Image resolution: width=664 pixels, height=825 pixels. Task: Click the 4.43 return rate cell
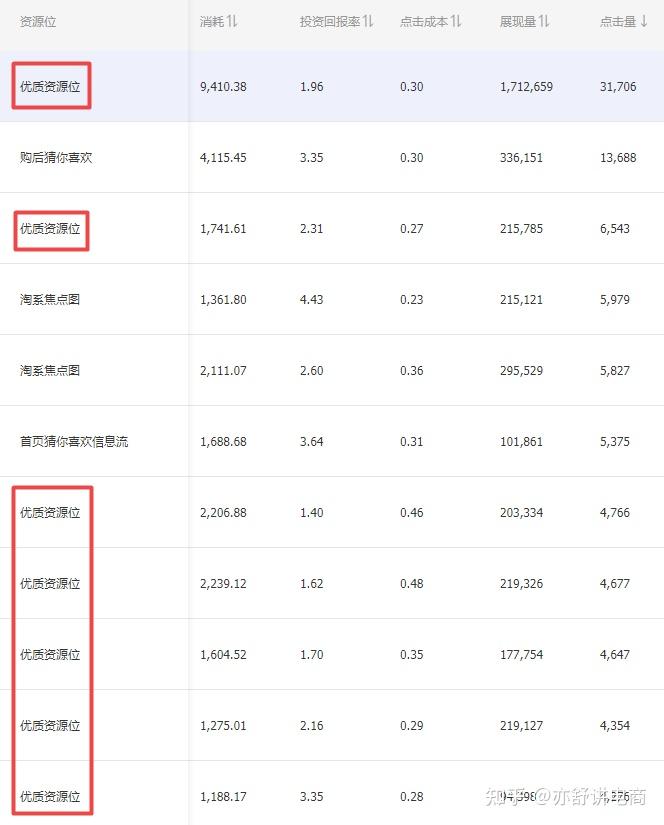311,300
